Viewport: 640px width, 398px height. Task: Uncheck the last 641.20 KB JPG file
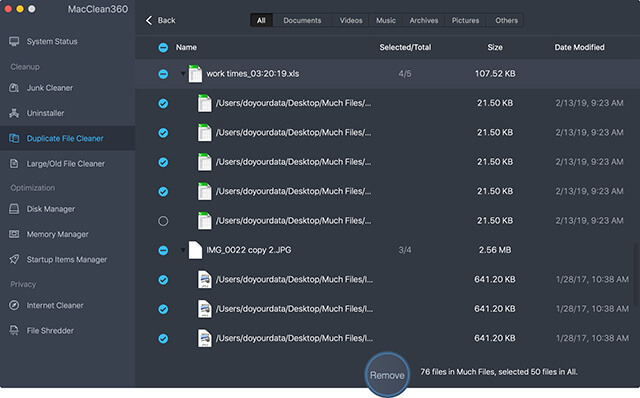pyautogui.click(x=163, y=338)
